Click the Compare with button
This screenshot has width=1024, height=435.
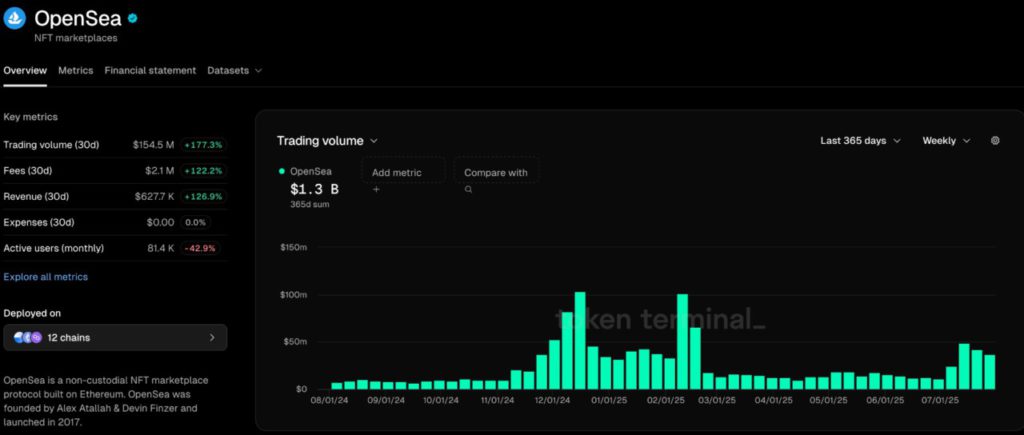[496, 172]
